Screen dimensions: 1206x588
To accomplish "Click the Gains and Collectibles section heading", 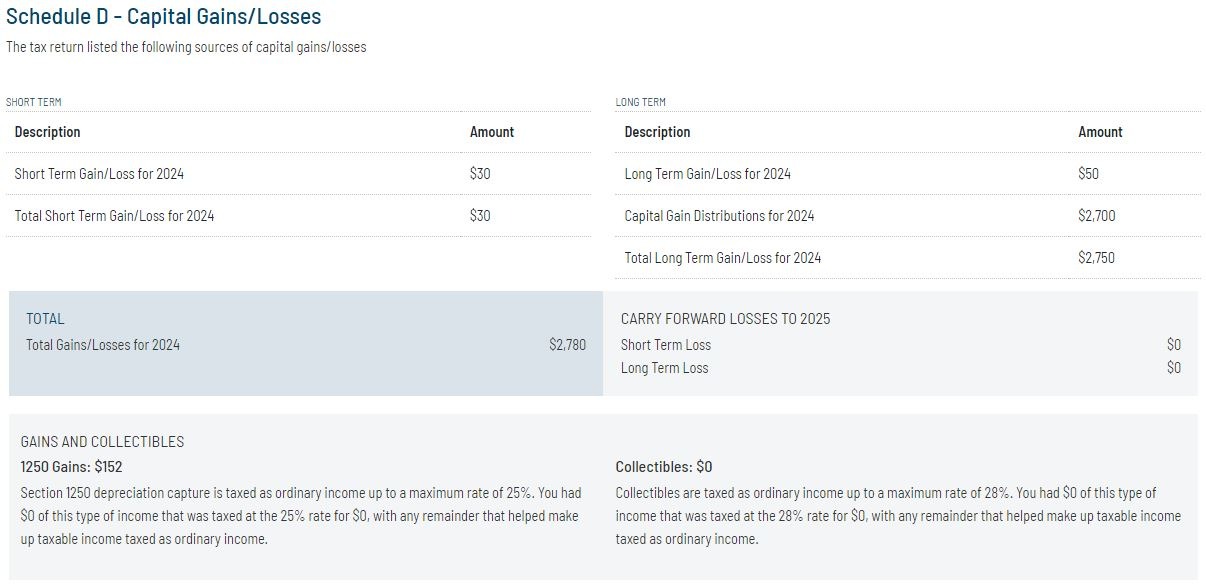I will pyautogui.click(x=102, y=442).
